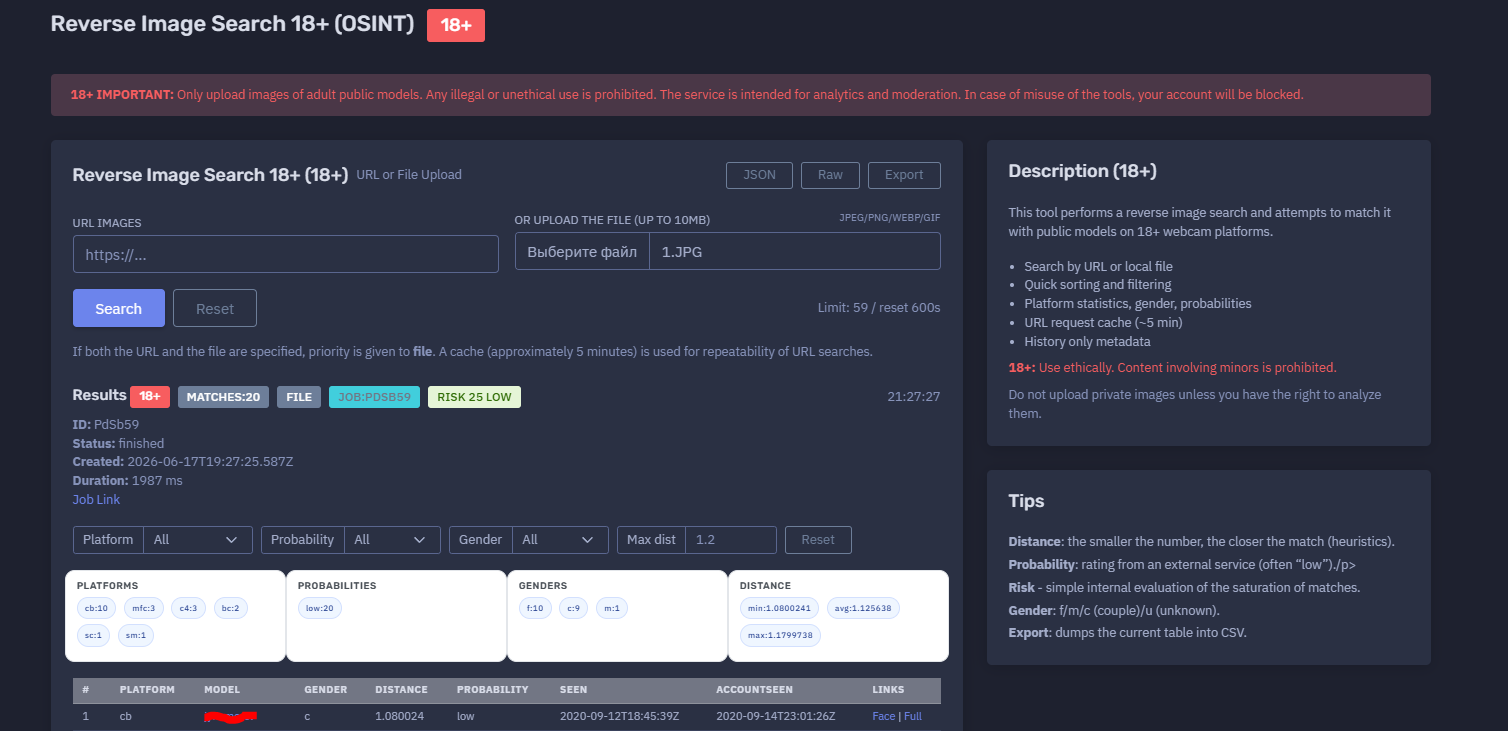
Task: Open the Job Link
Action: click(x=96, y=499)
